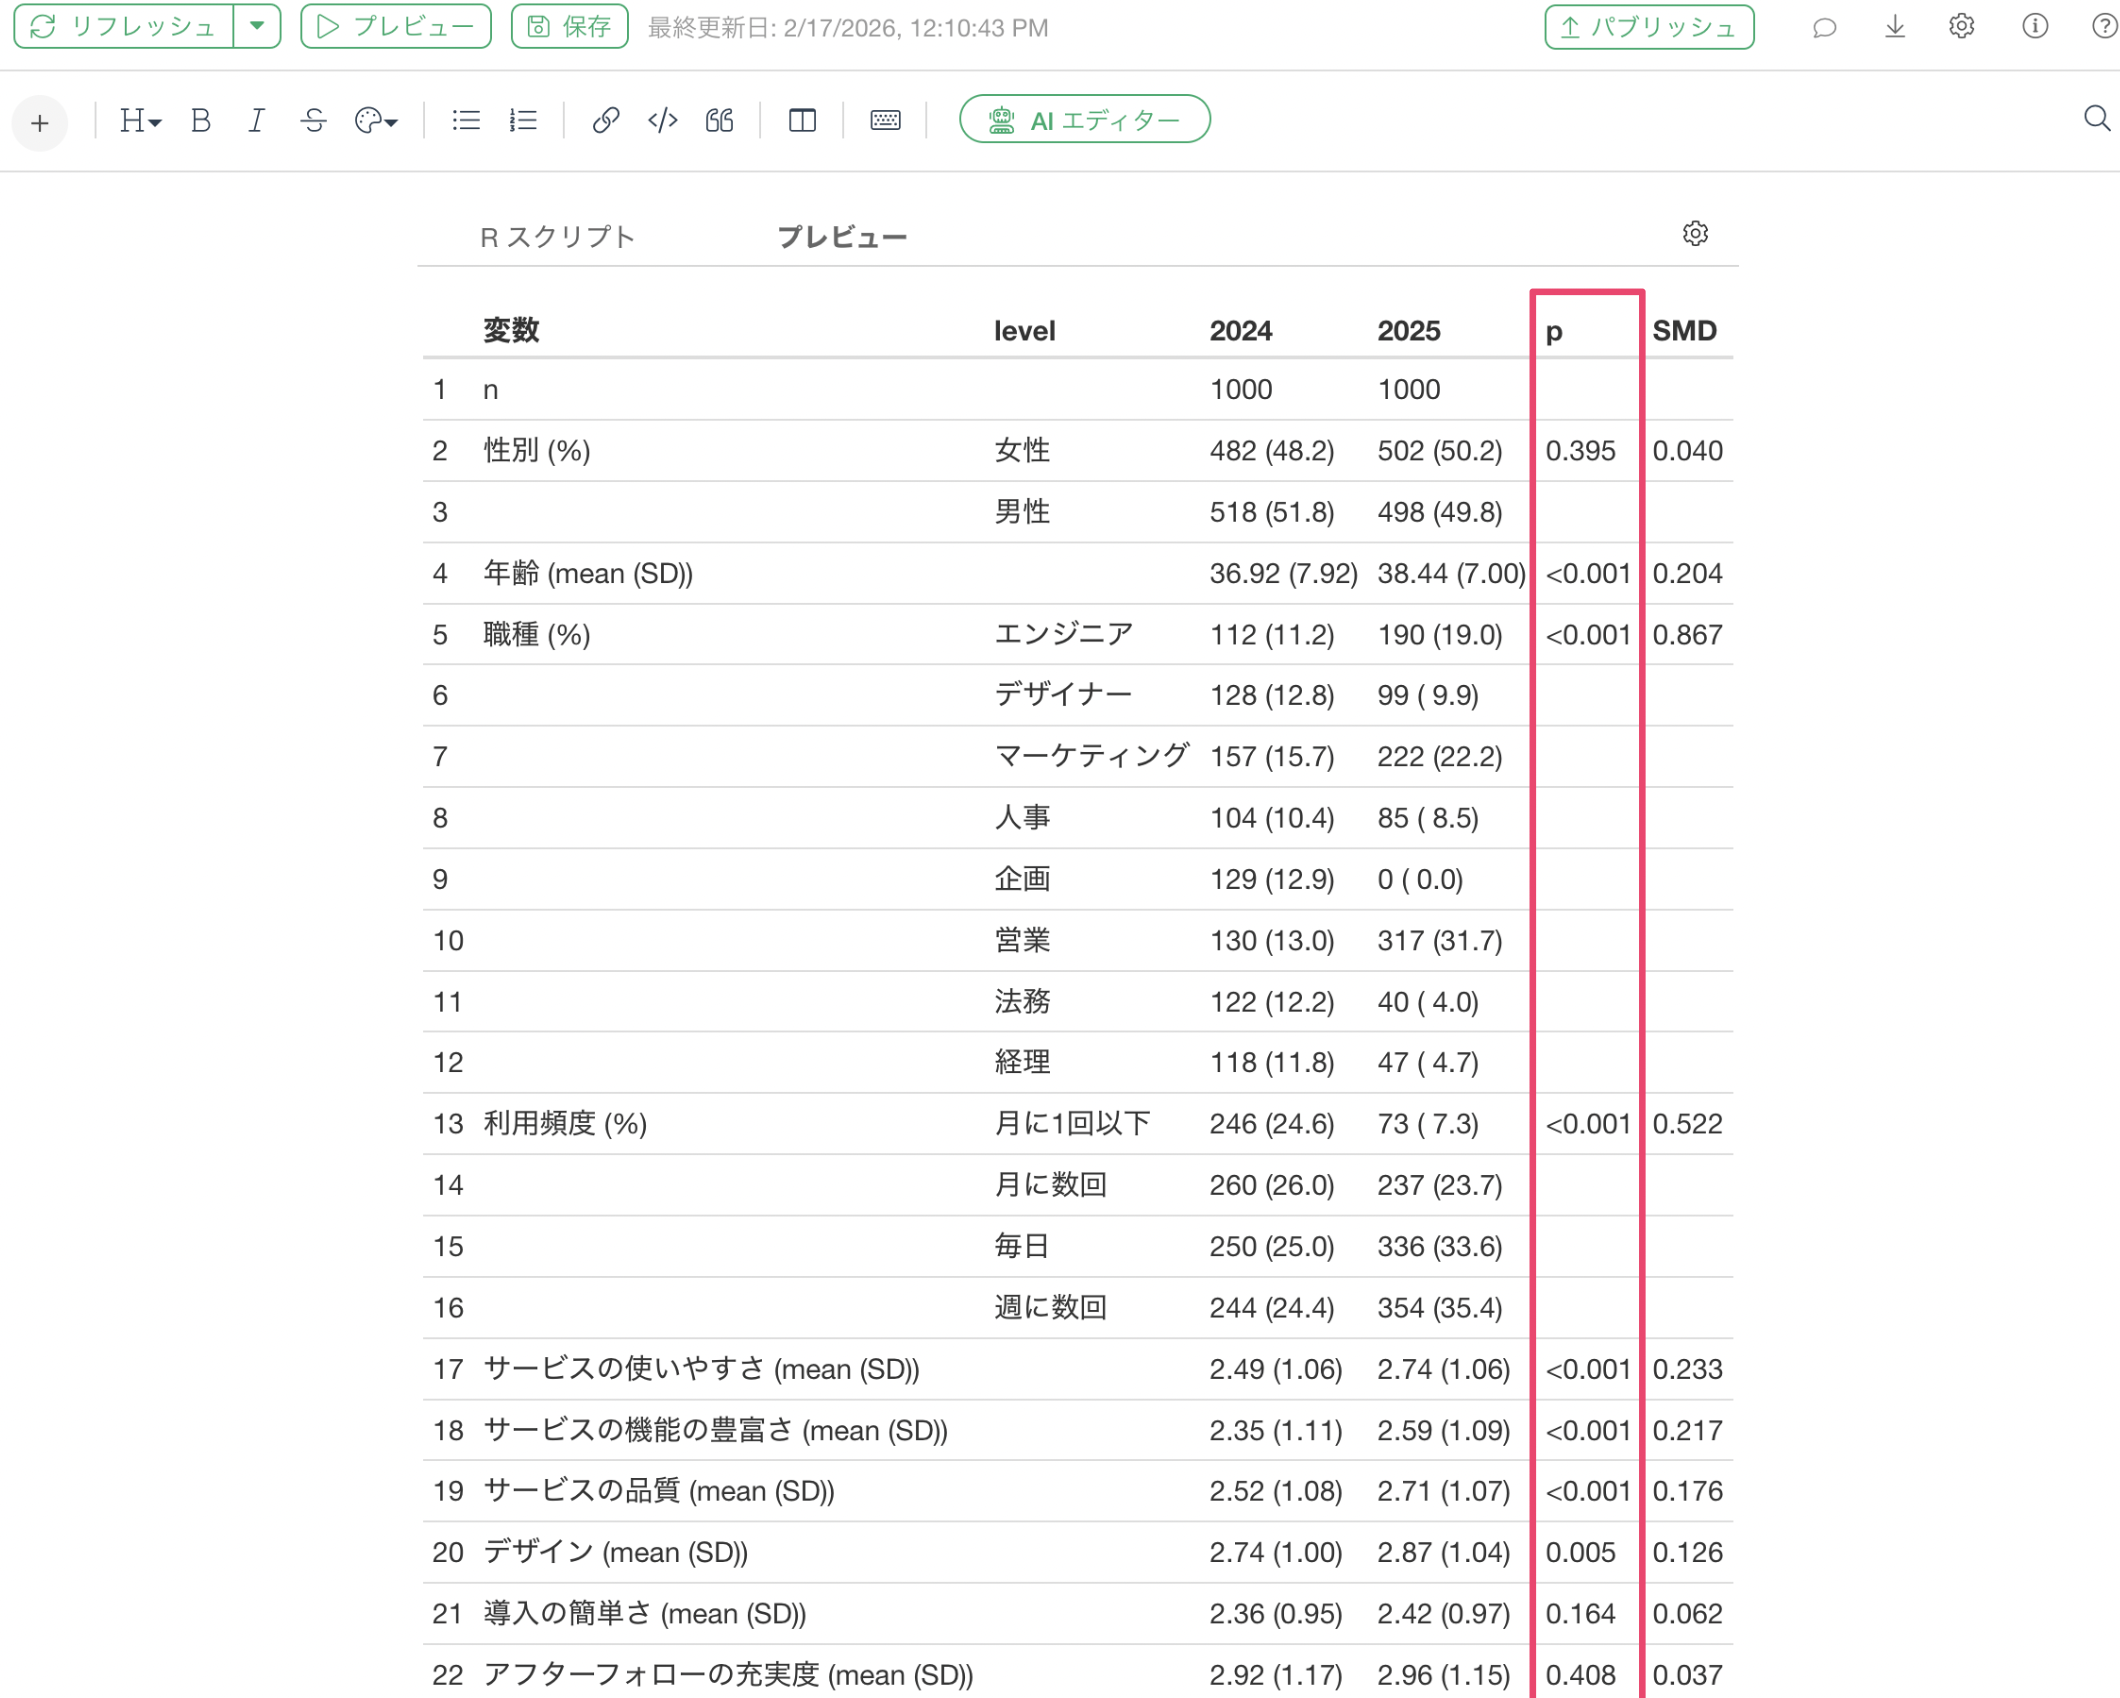The height and width of the screenshot is (1698, 2120).
Task: Expand the Refresh options arrow
Action: tap(257, 26)
